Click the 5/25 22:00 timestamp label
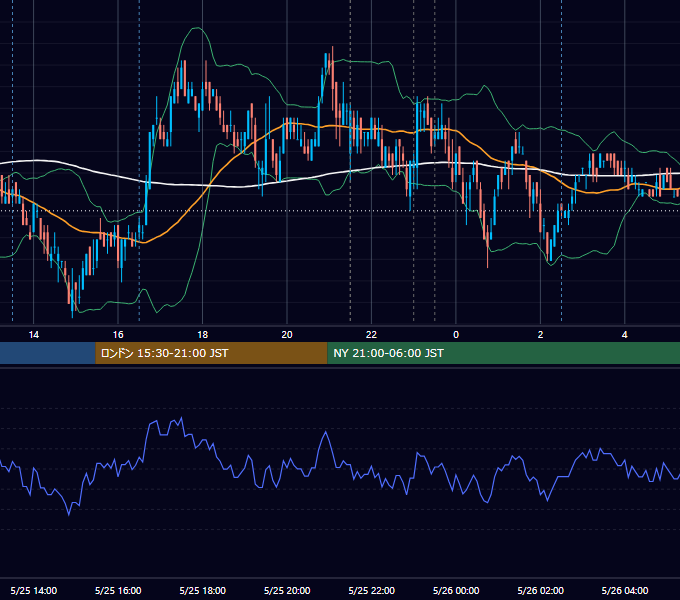The width and height of the screenshot is (680, 600). click(372, 590)
